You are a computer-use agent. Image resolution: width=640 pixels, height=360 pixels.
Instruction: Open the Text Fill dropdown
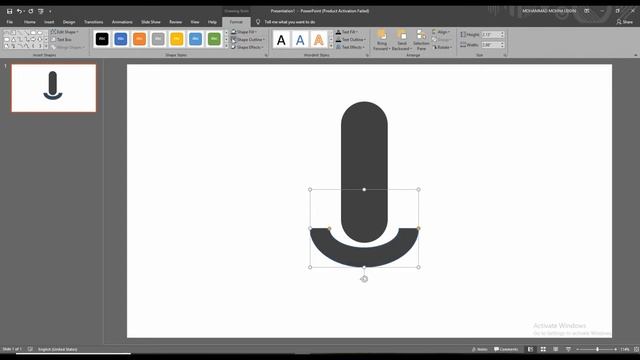347,32
